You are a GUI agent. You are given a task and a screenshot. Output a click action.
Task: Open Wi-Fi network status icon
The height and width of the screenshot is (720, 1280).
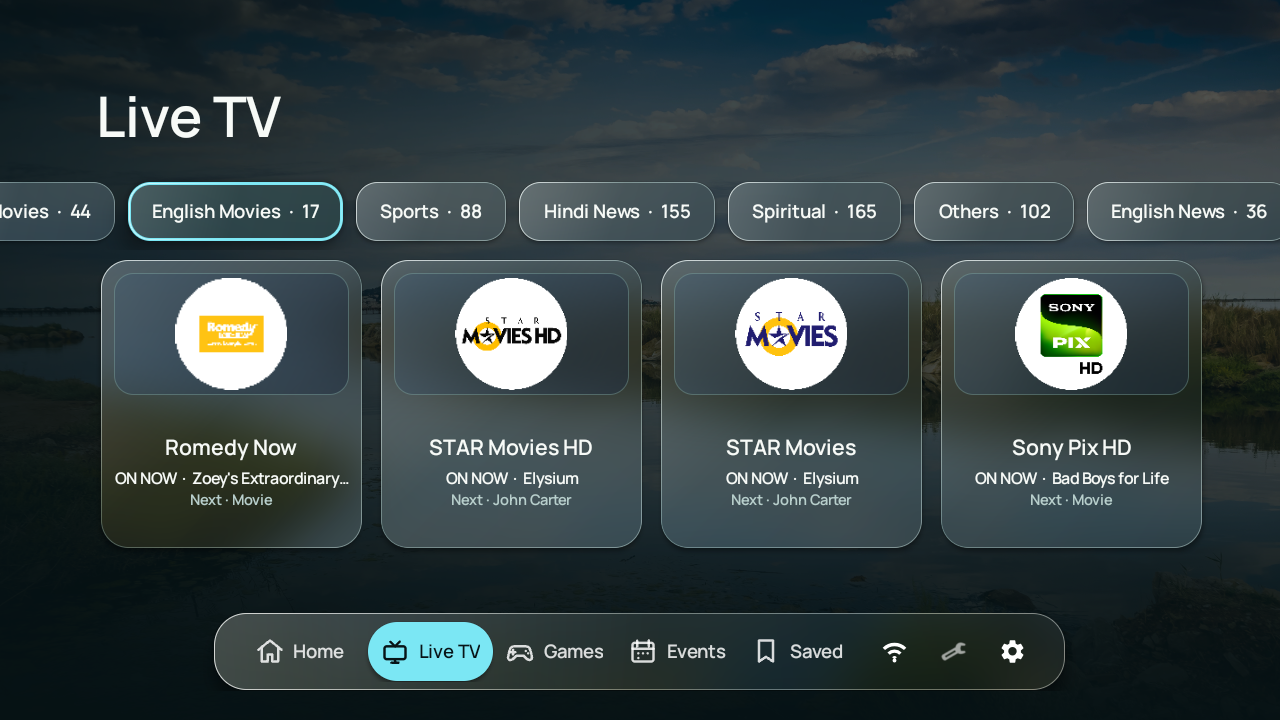(895, 652)
